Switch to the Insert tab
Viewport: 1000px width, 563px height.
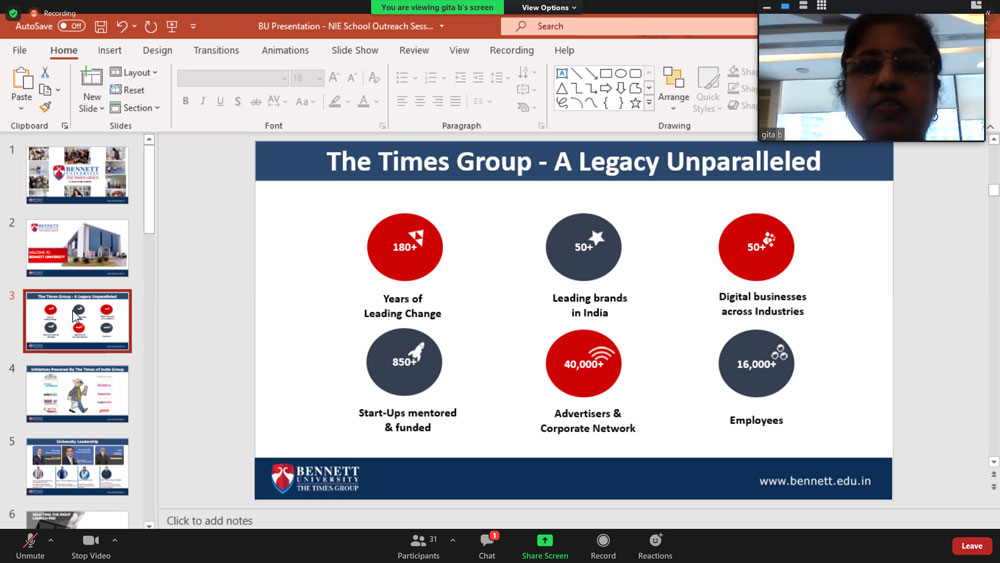110,50
